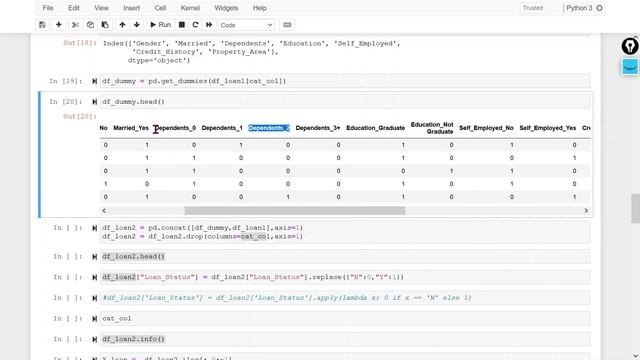Open the Cell menu
Image resolution: width=640 pixels, height=360 pixels.
point(160,8)
